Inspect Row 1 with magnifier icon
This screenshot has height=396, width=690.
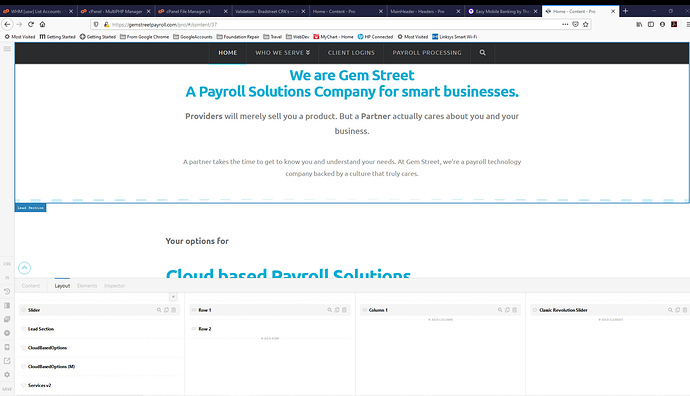pos(330,310)
